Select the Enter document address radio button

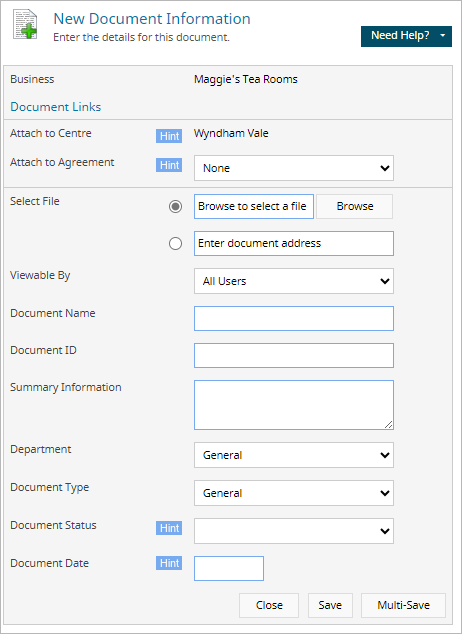175,243
